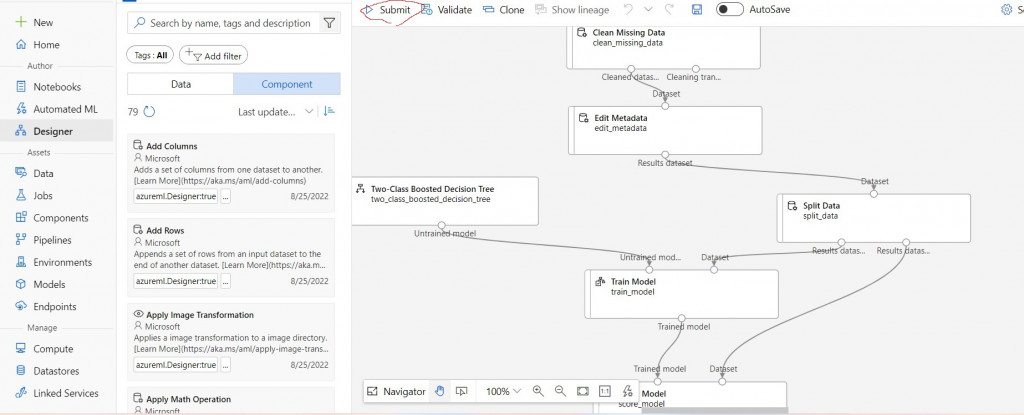Click the Tags: All filter pill

[150, 56]
